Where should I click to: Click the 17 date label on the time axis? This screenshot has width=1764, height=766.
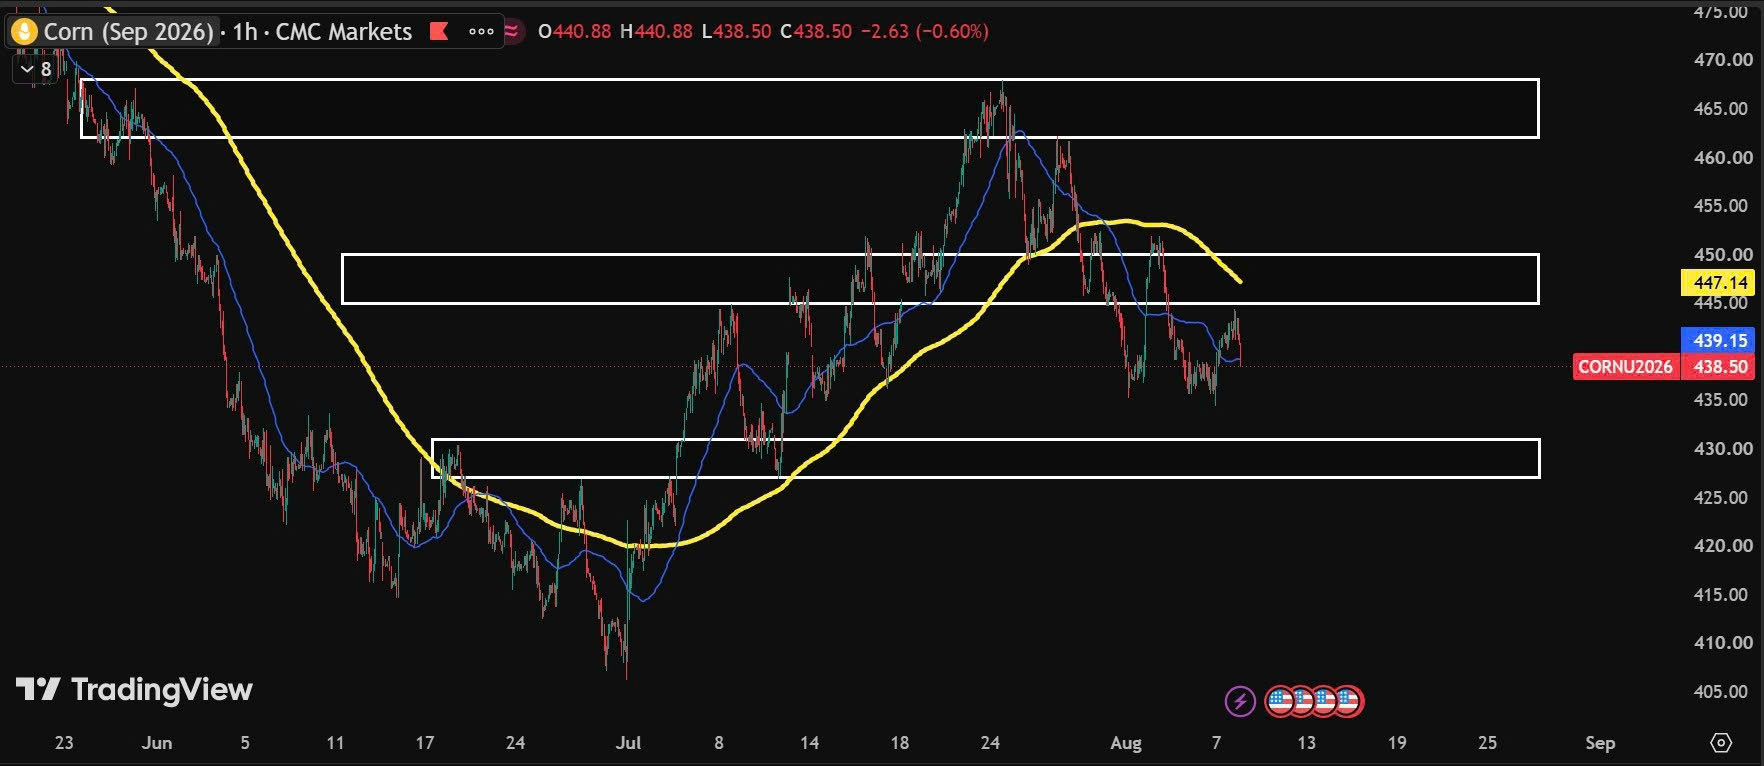point(425,743)
